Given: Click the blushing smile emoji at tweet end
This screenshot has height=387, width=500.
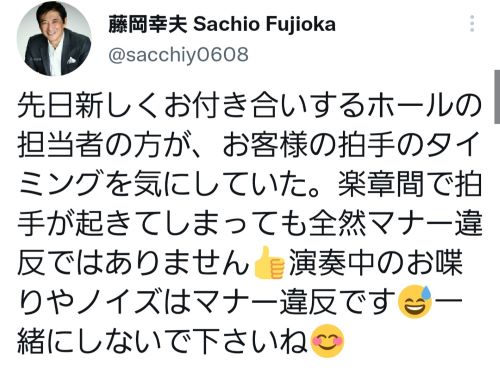Looking at the screenshot, I should 327,341.
